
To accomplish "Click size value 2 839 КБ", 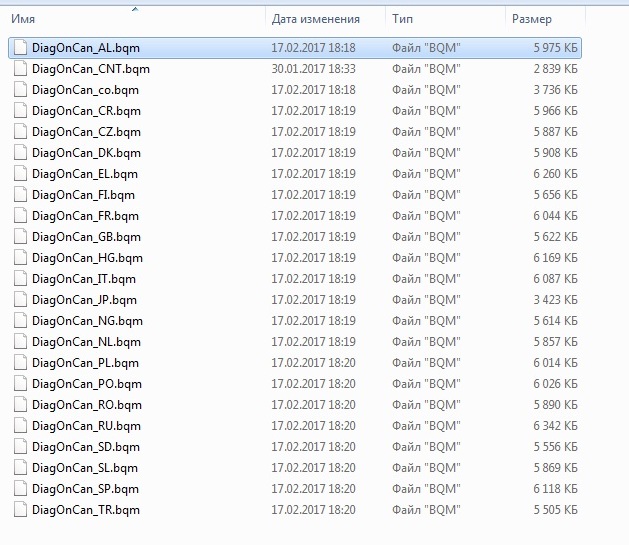I will click(x=556, y=69).
